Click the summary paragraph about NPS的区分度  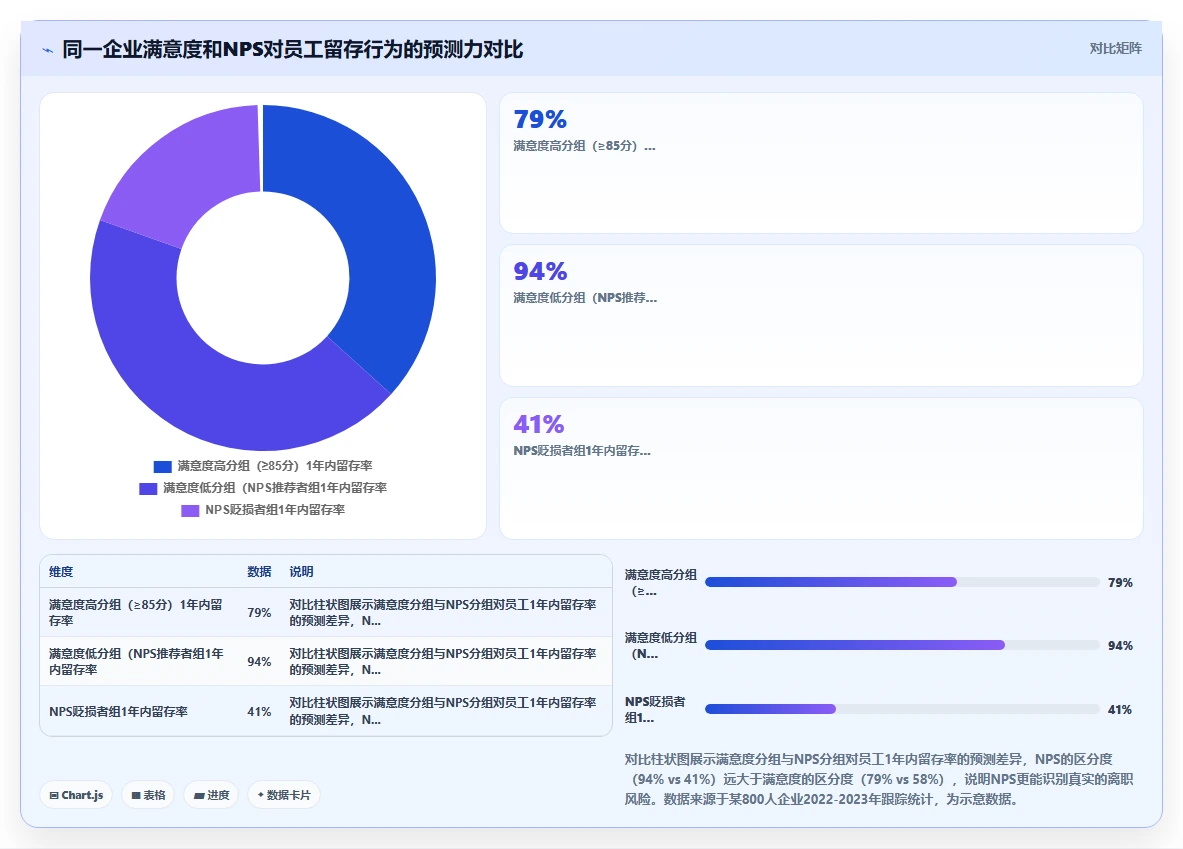coord(879,779)
